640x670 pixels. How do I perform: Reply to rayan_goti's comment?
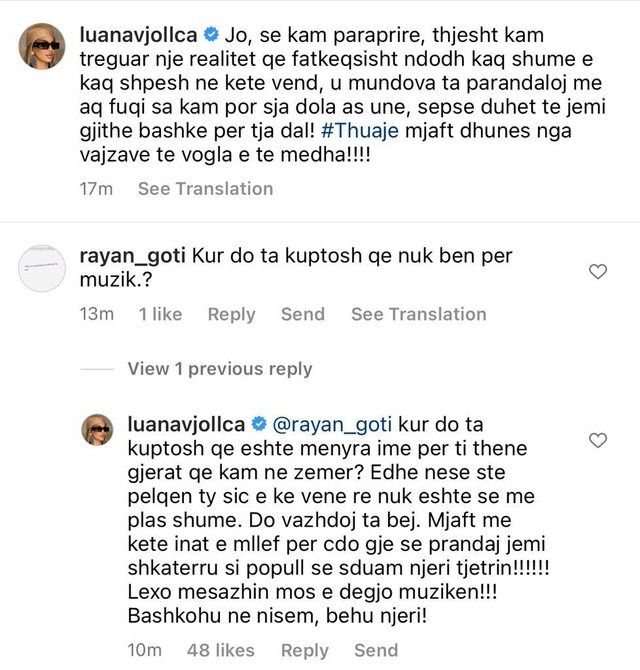coord(231,314)
